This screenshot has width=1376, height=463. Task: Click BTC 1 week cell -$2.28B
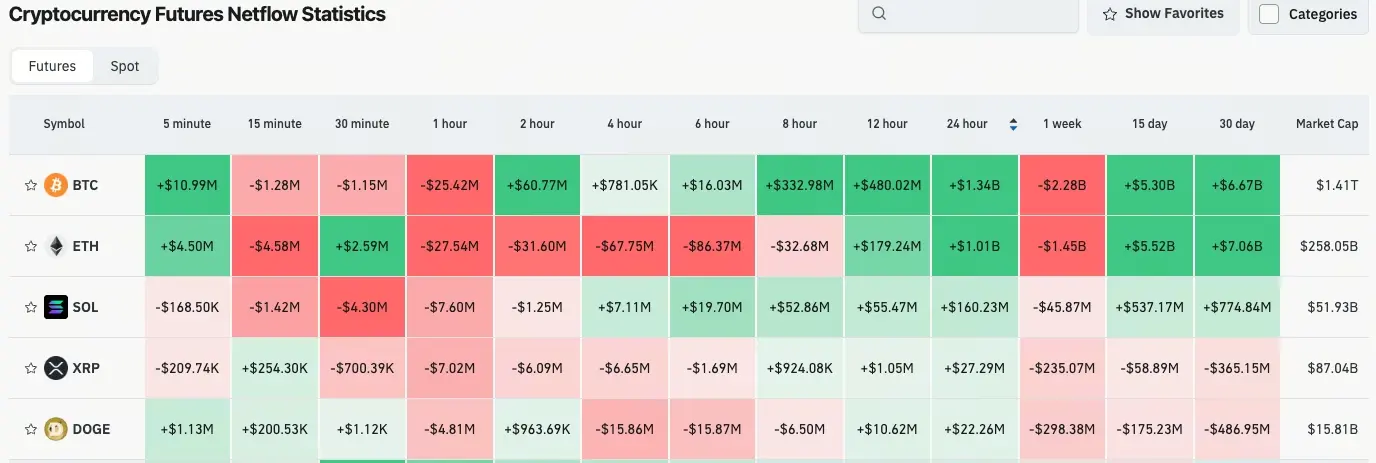coord(1062,185)
